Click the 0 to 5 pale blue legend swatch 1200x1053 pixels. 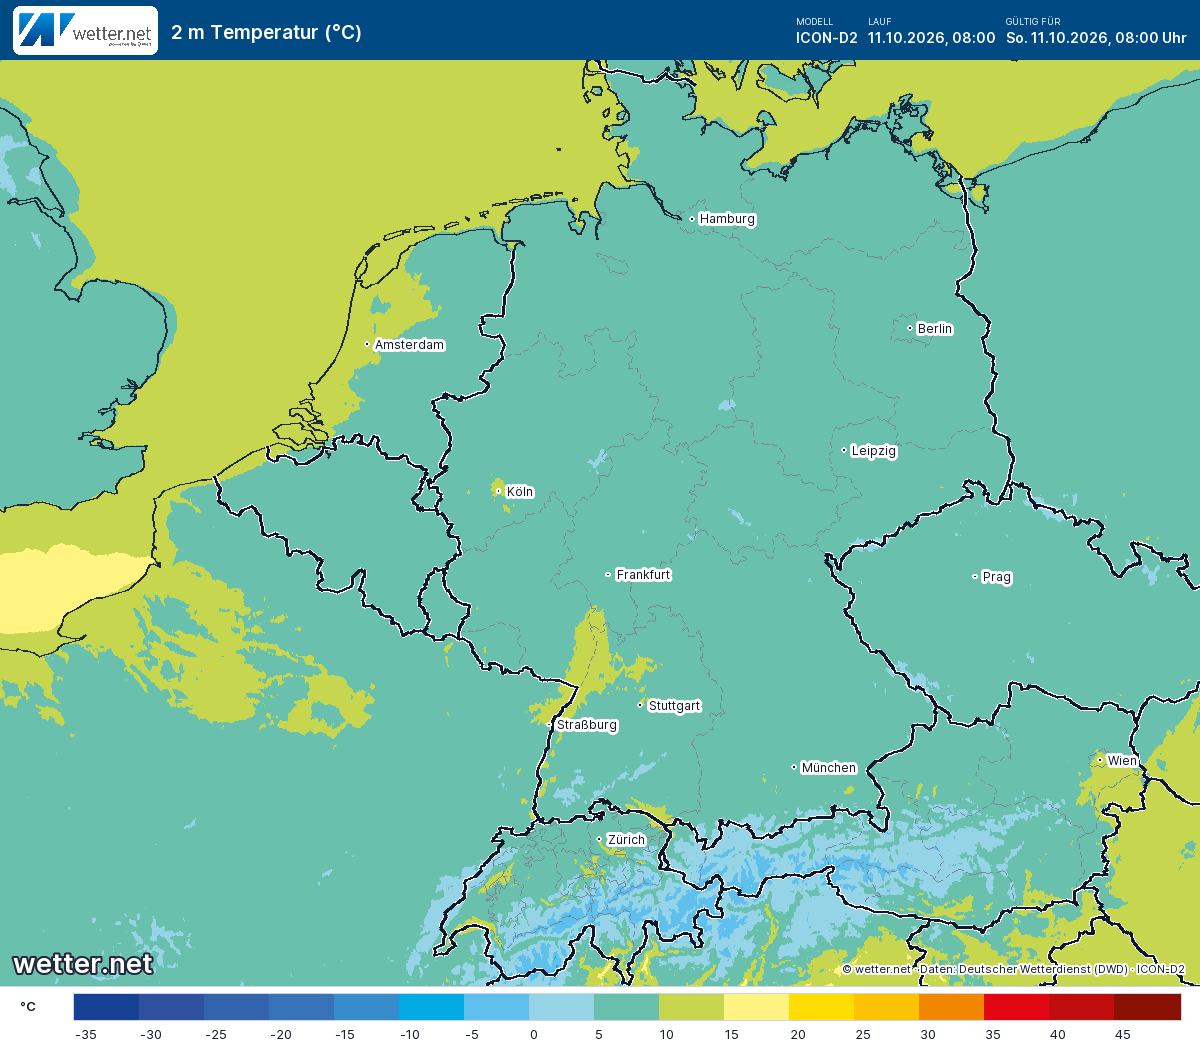pyautogui.click(x=561, y=1007)
